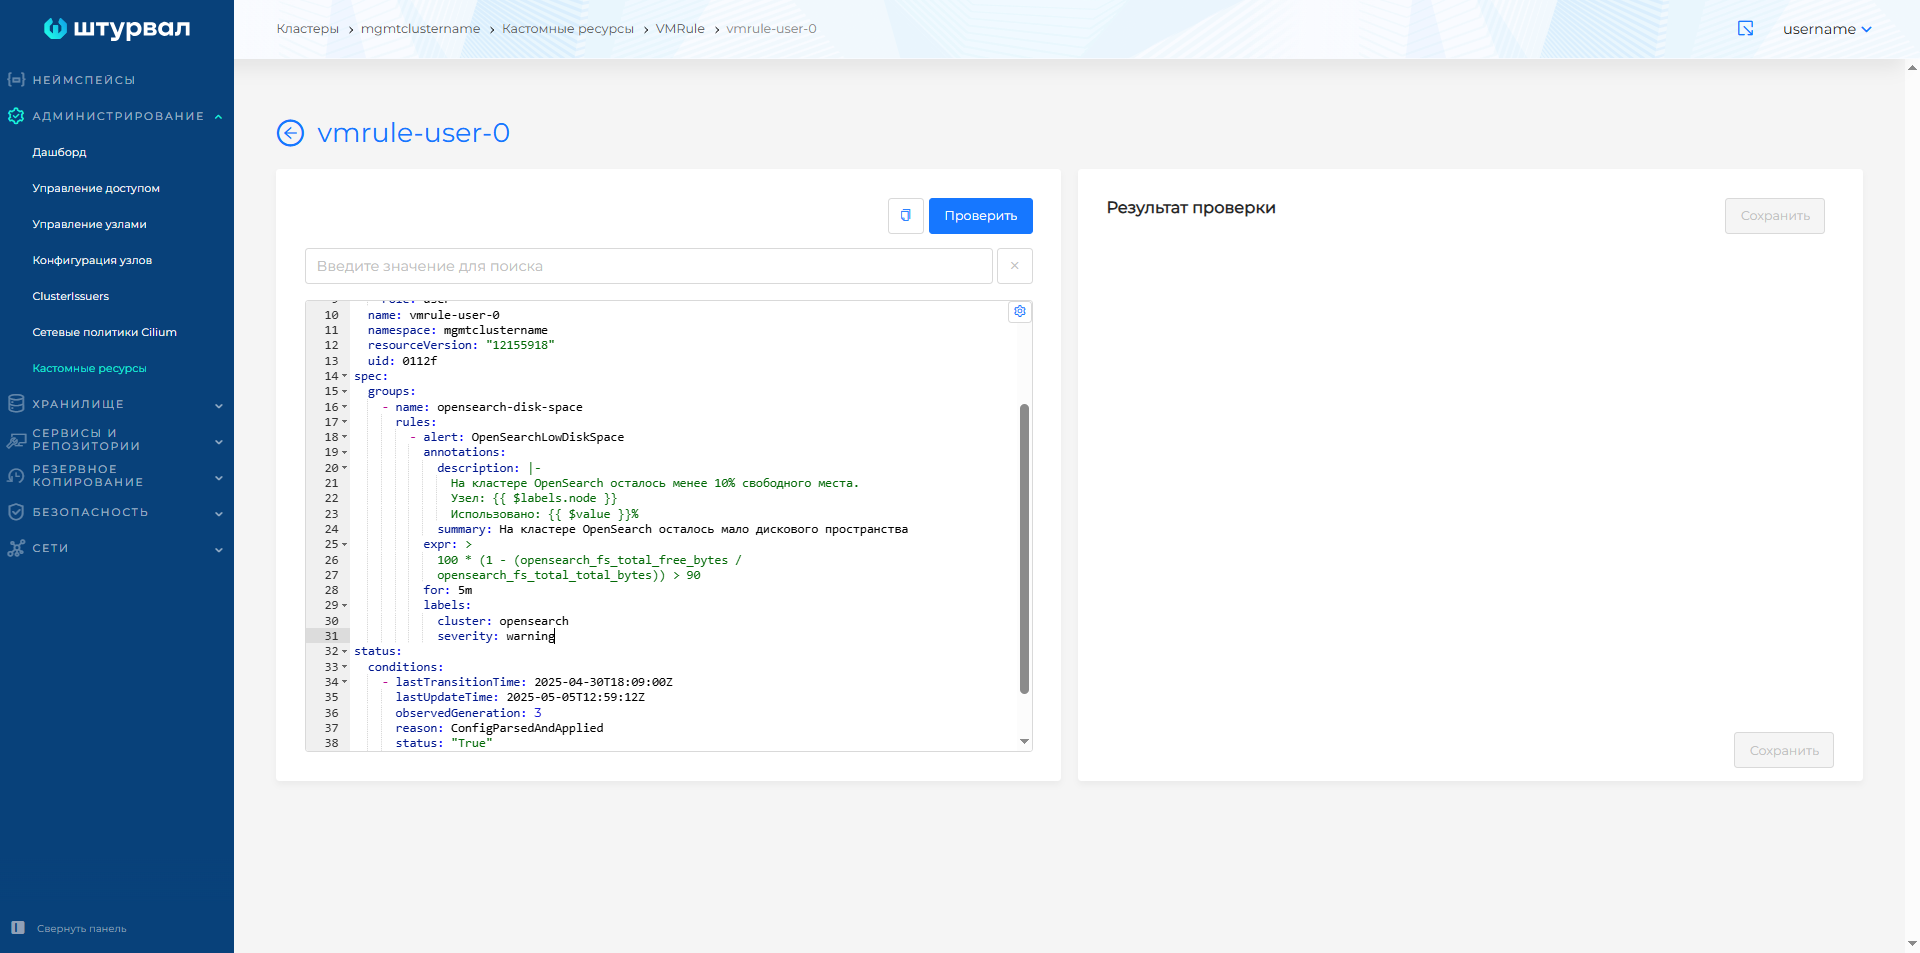Image resolution: width=1920 pixels, height=953 pixels.
Task: Click the 'observedGeneration: 3' line
Action: coord(468,713)
